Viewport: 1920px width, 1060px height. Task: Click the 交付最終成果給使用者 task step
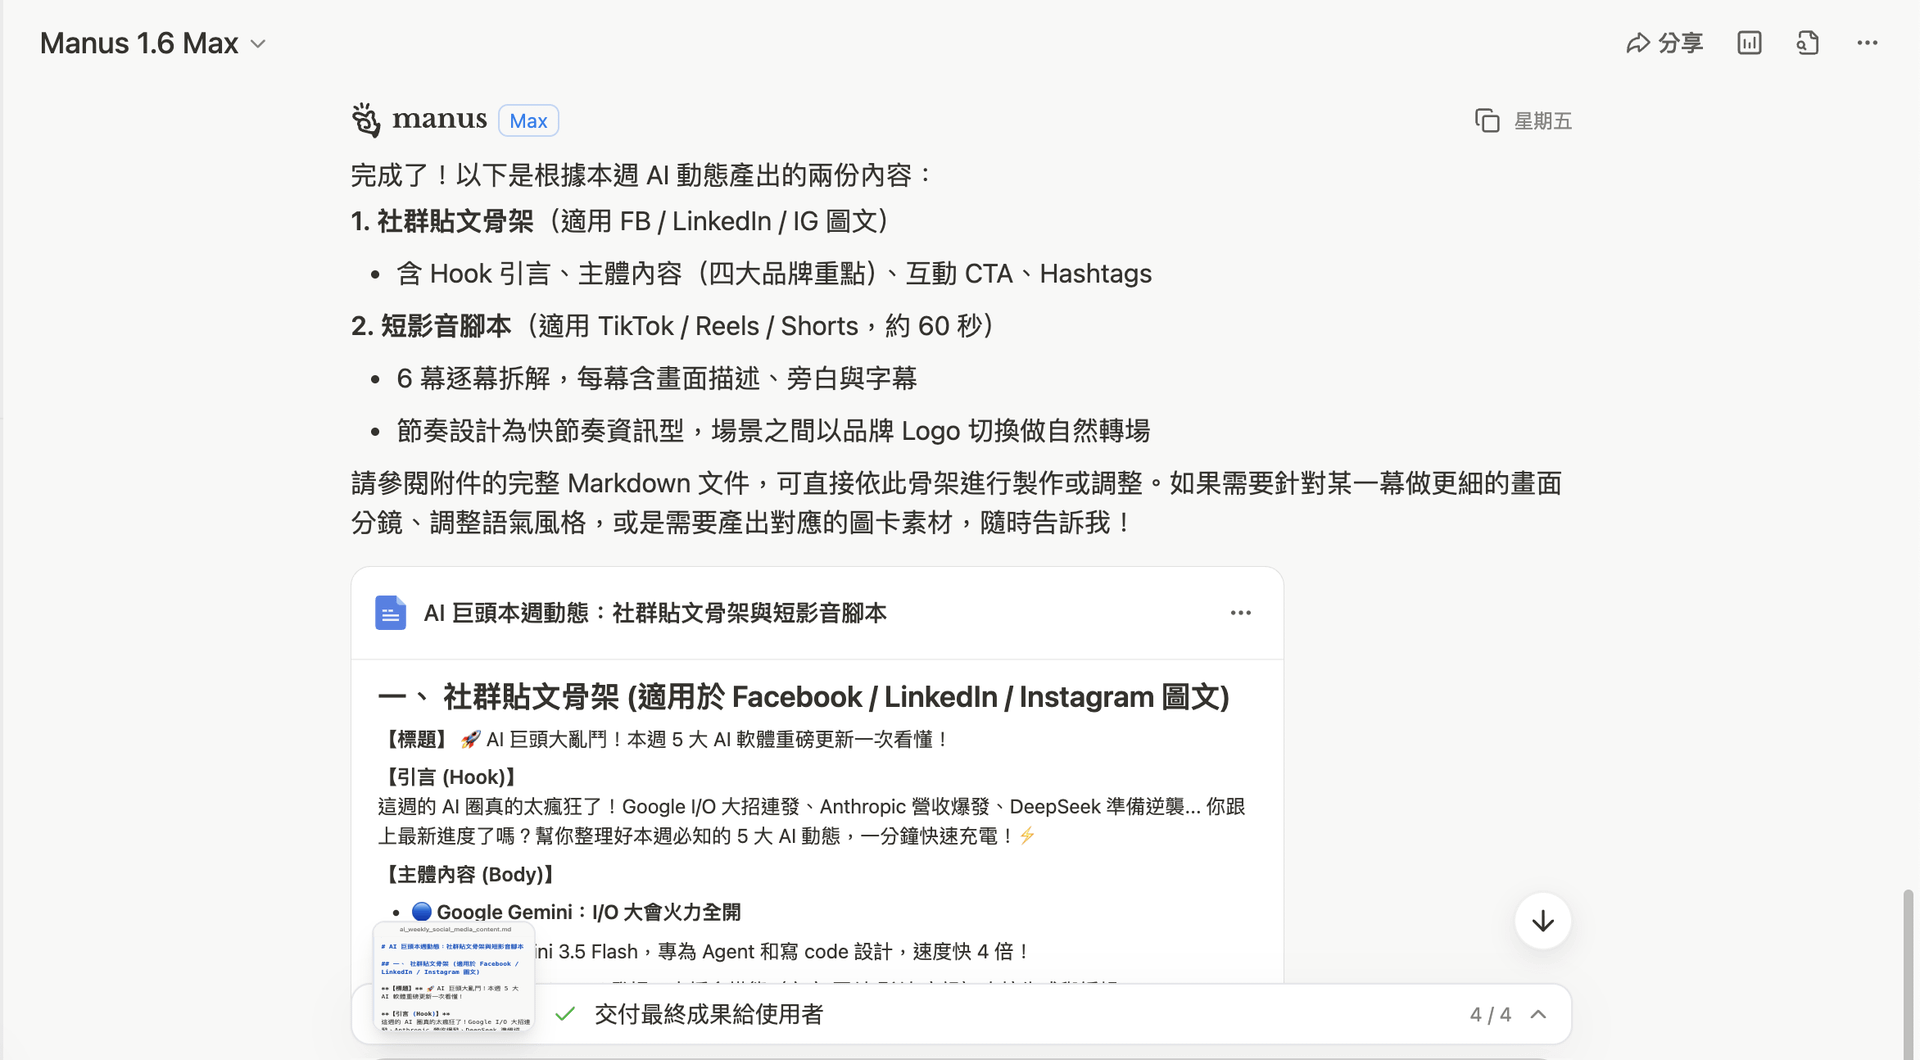click(709, 1015)
